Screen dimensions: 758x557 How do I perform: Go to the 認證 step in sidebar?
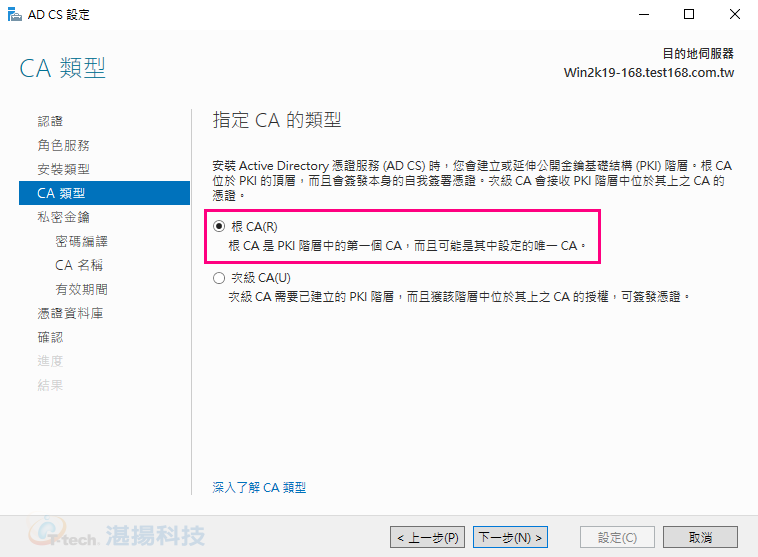50,121
